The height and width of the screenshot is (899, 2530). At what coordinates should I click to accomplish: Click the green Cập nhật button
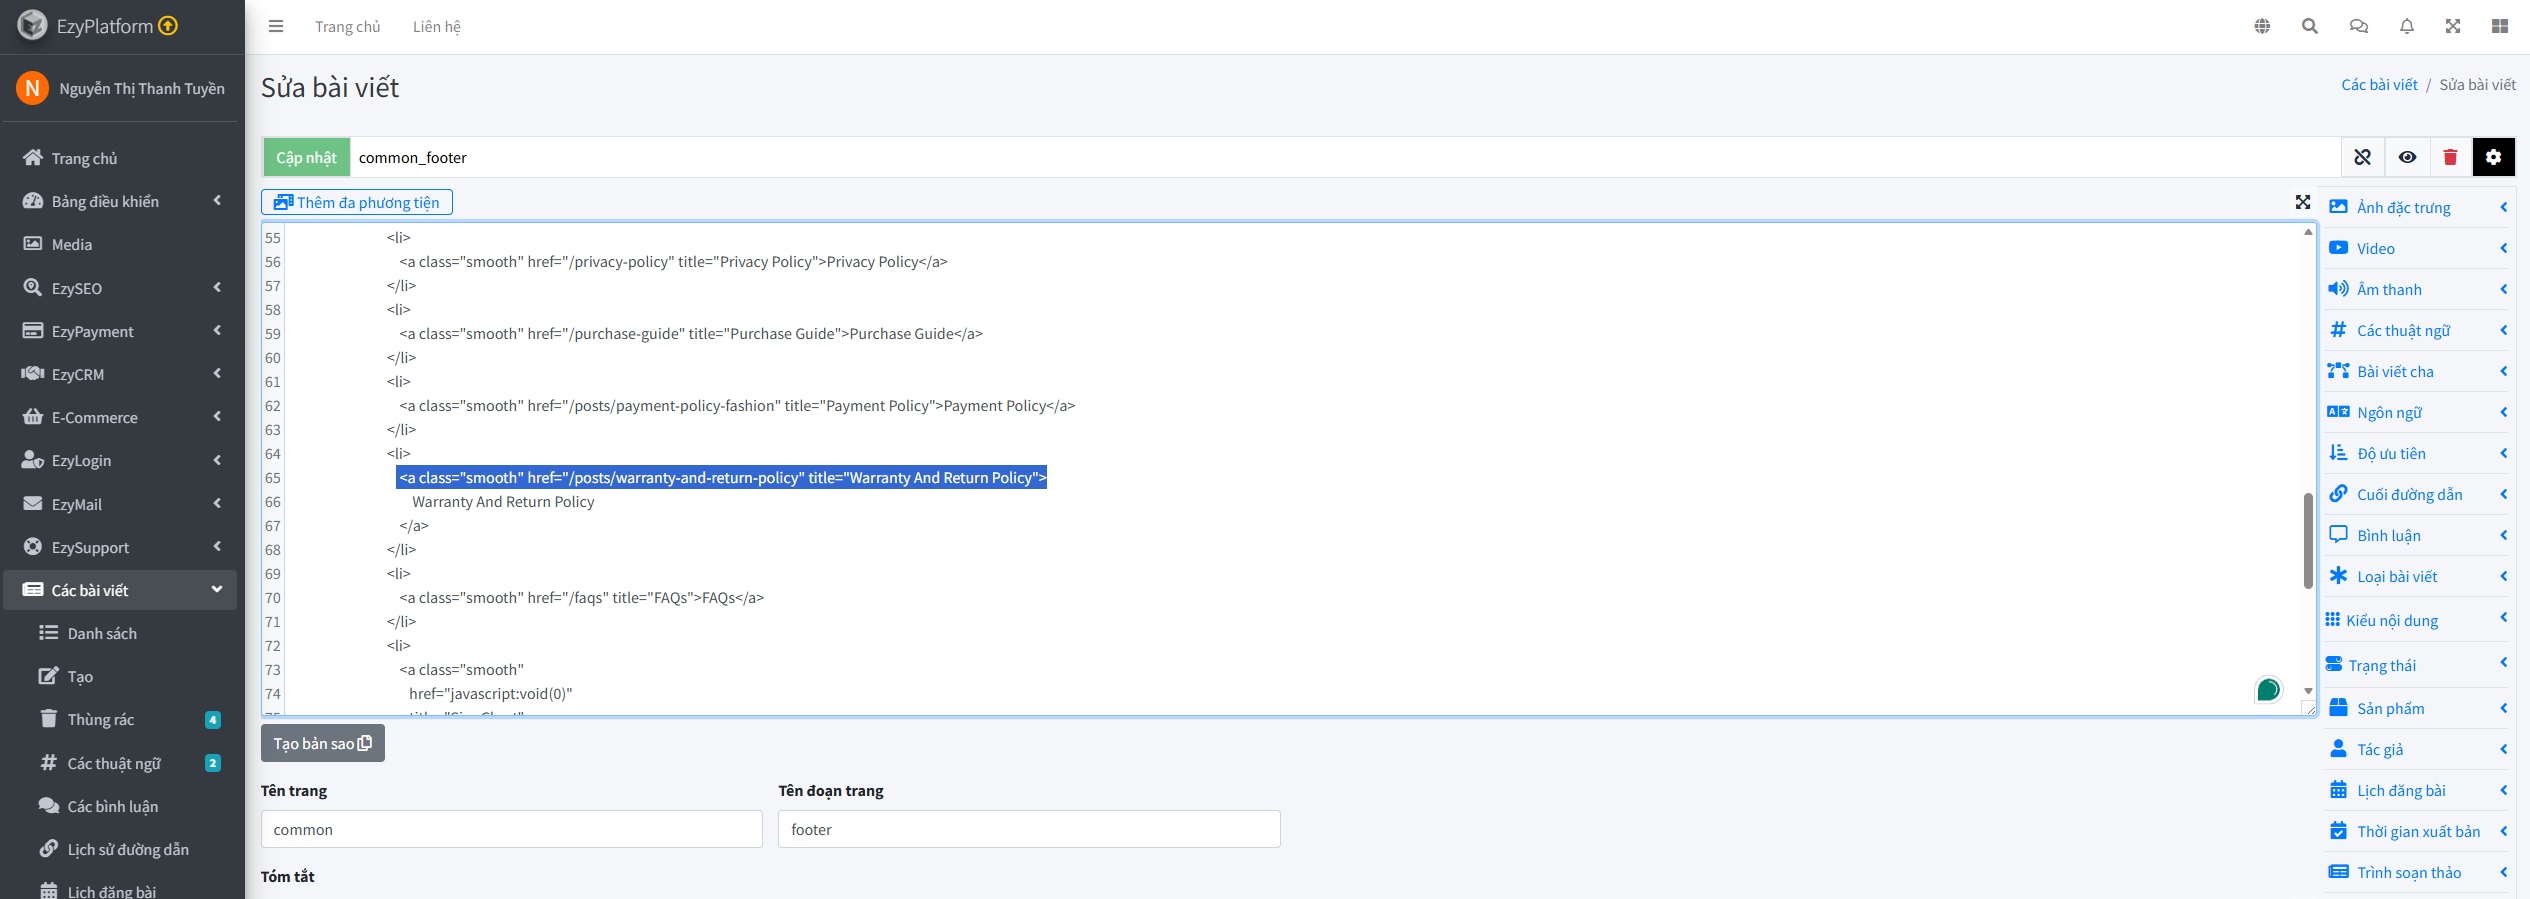(x=306, y=158)
